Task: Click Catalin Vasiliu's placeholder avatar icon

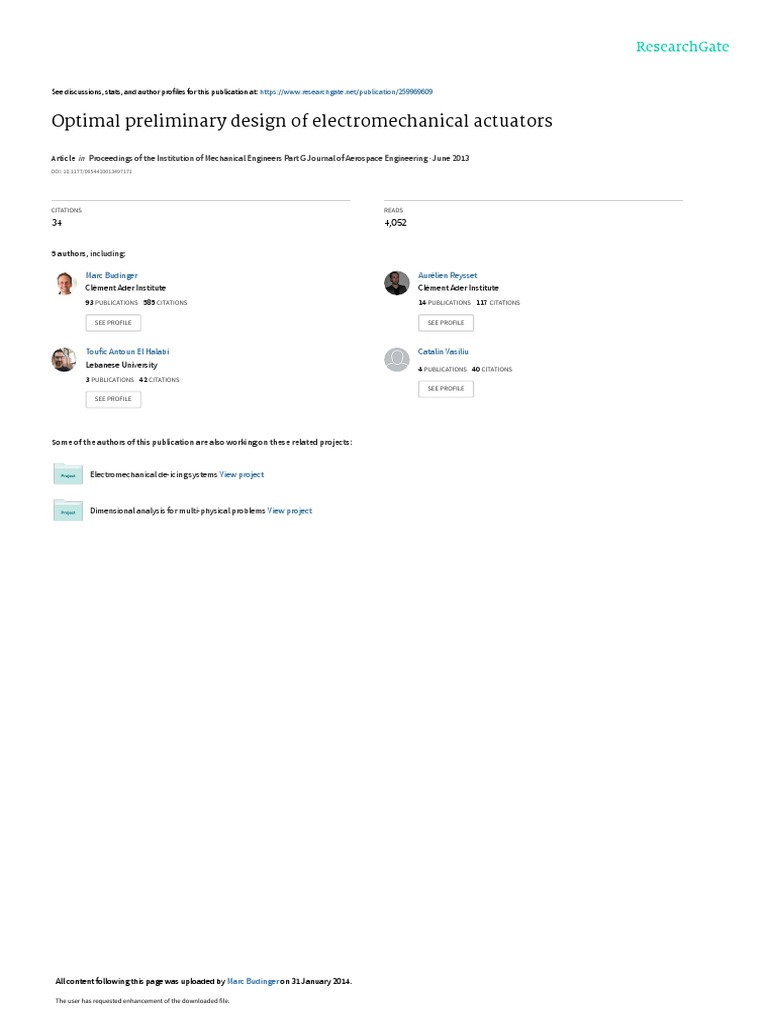Action: [396, 359]
